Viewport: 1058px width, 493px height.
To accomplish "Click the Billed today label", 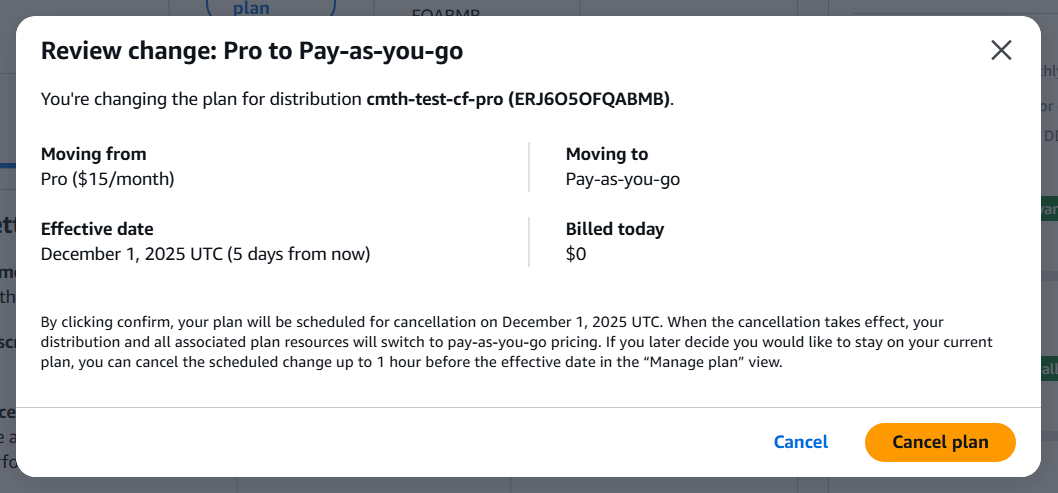I will (614, 229).
